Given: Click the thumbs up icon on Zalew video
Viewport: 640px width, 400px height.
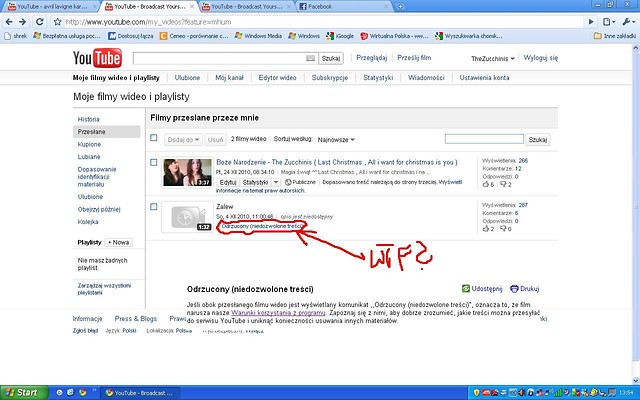Looking at the screenshot, I should (x=486, y=229).
